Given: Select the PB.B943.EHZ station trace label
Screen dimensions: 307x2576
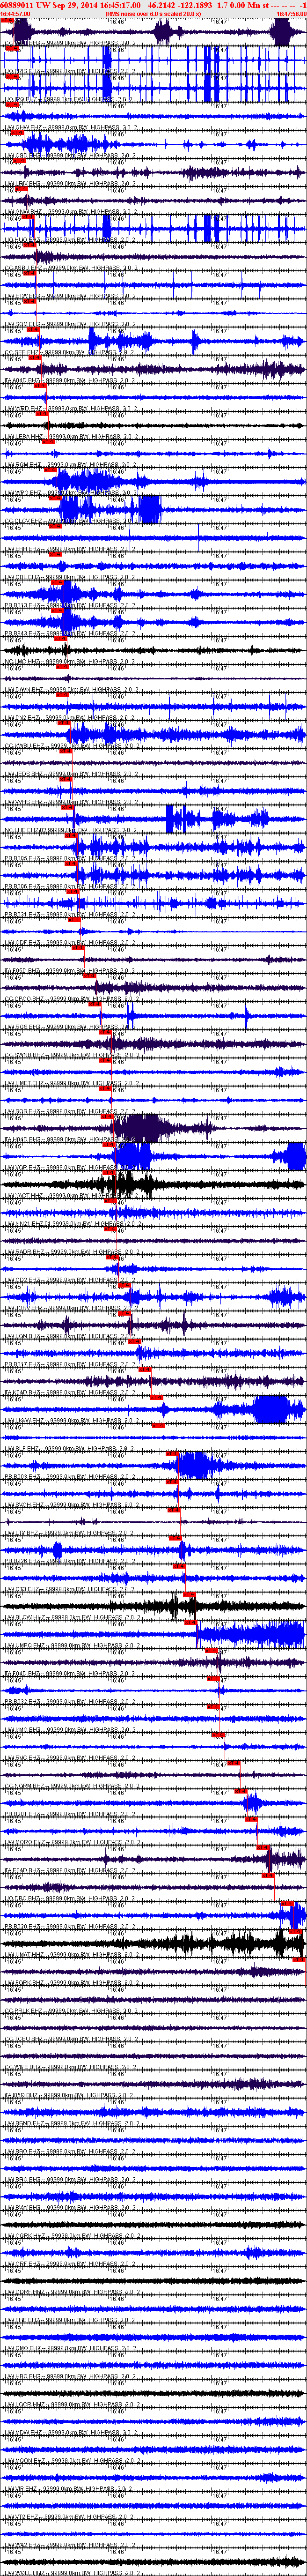Looking at the screenshot, I should tap(70, 633).
